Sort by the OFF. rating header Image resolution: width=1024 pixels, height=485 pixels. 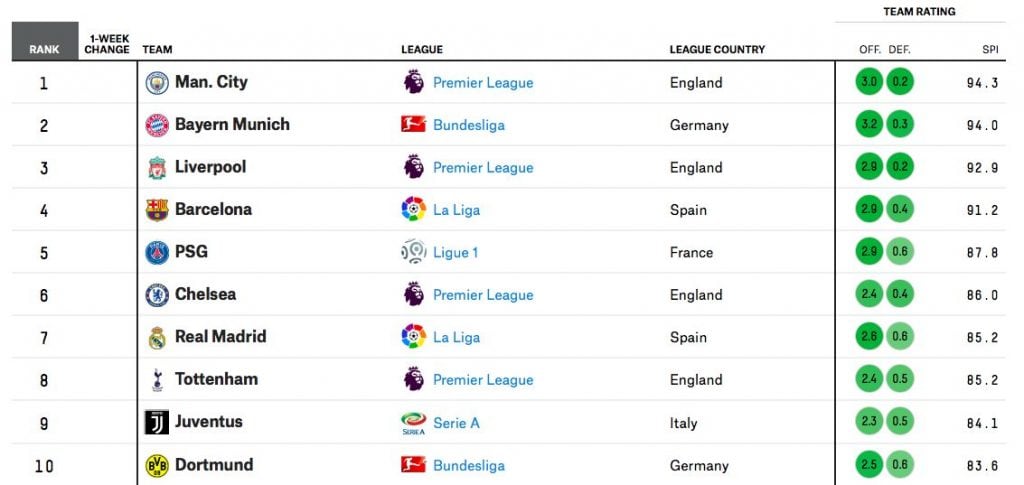[870, 50]
